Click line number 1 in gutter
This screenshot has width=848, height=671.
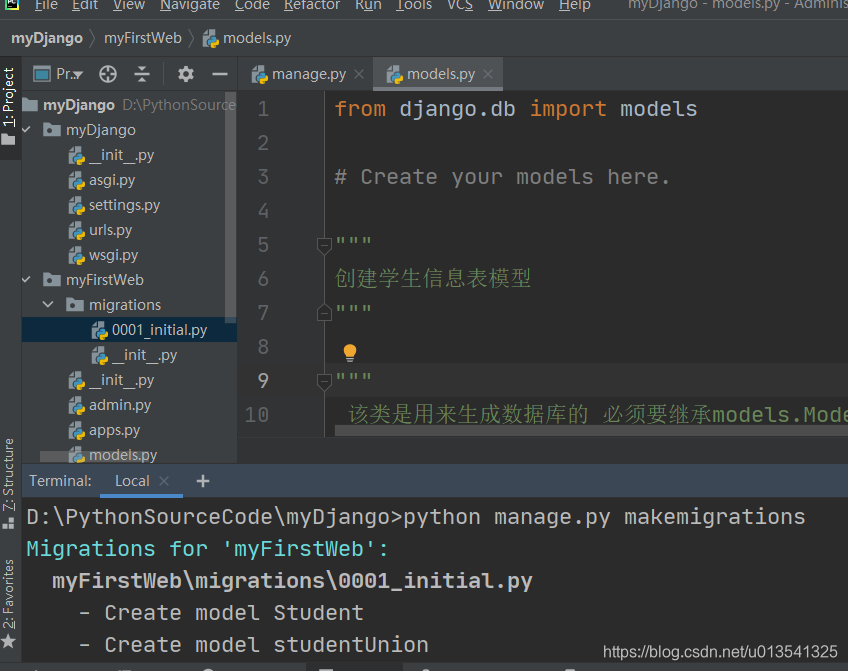pos(263,109)
